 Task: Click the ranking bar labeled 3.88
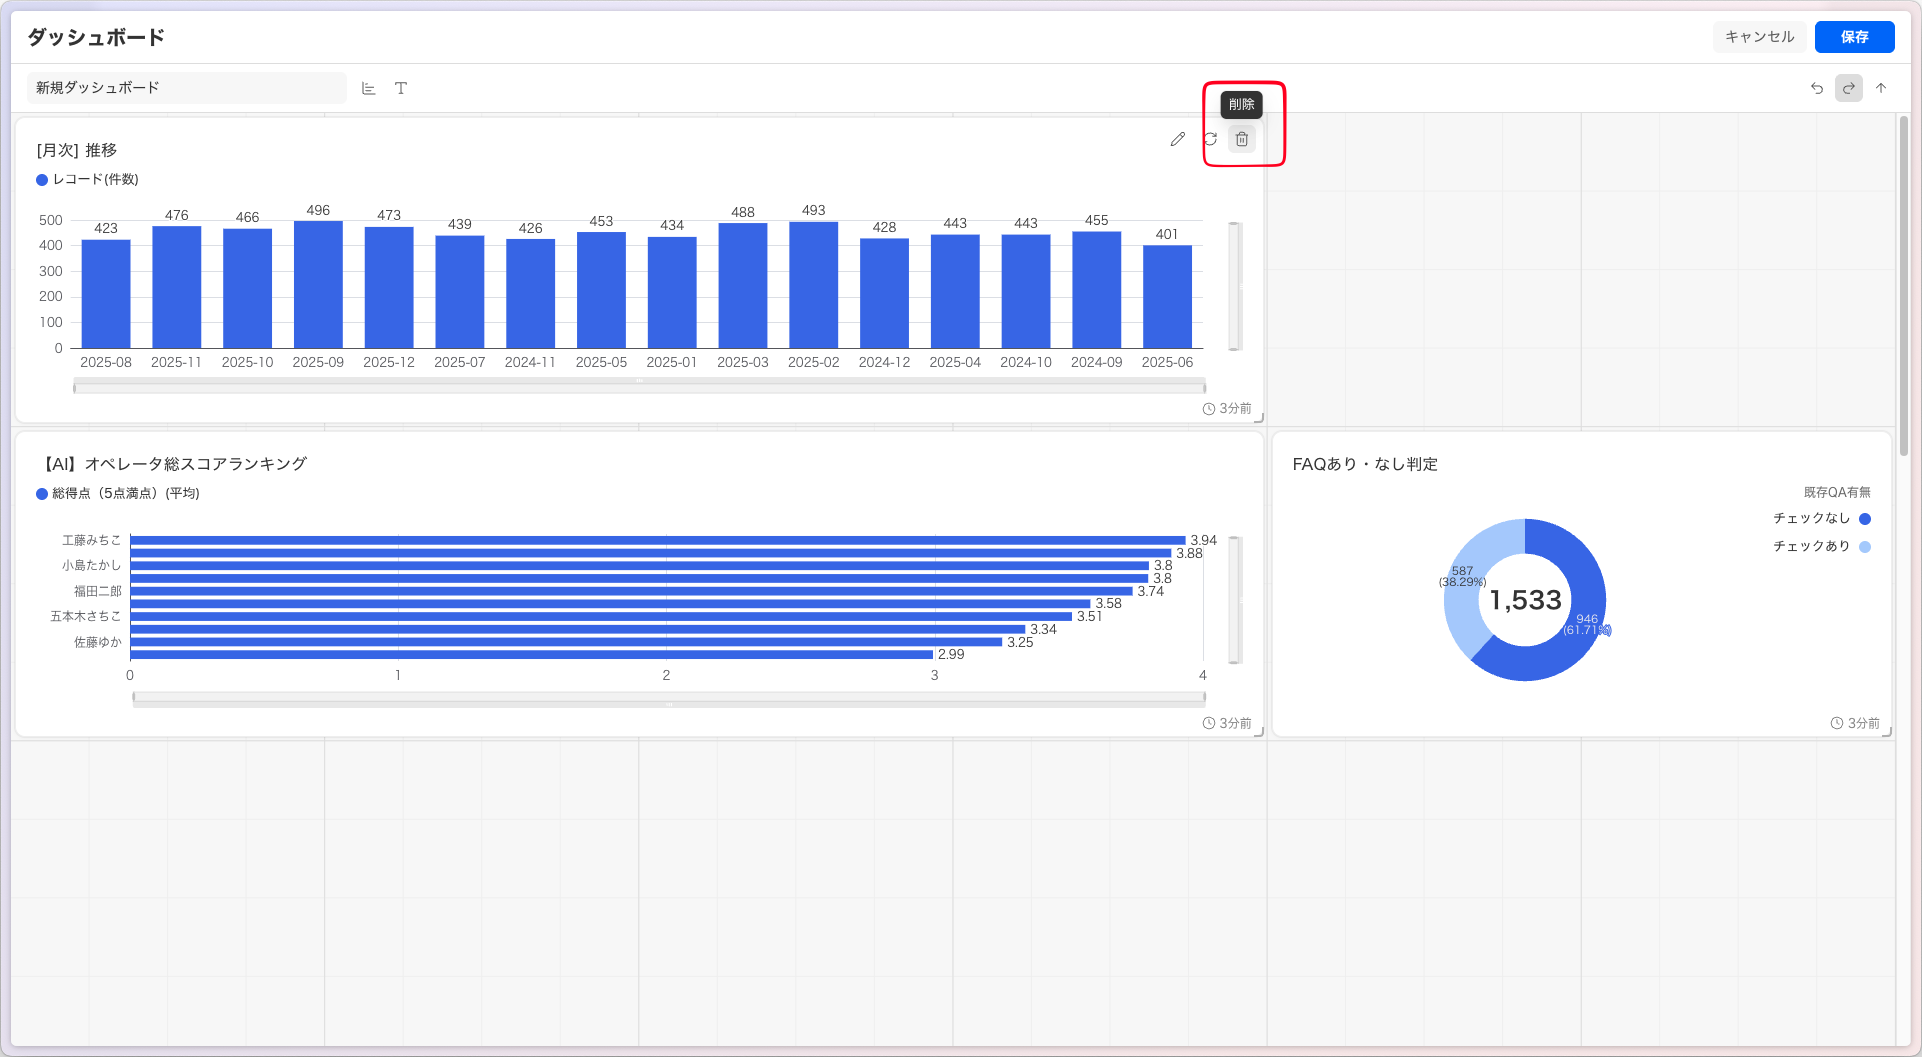tap(651, 553)
